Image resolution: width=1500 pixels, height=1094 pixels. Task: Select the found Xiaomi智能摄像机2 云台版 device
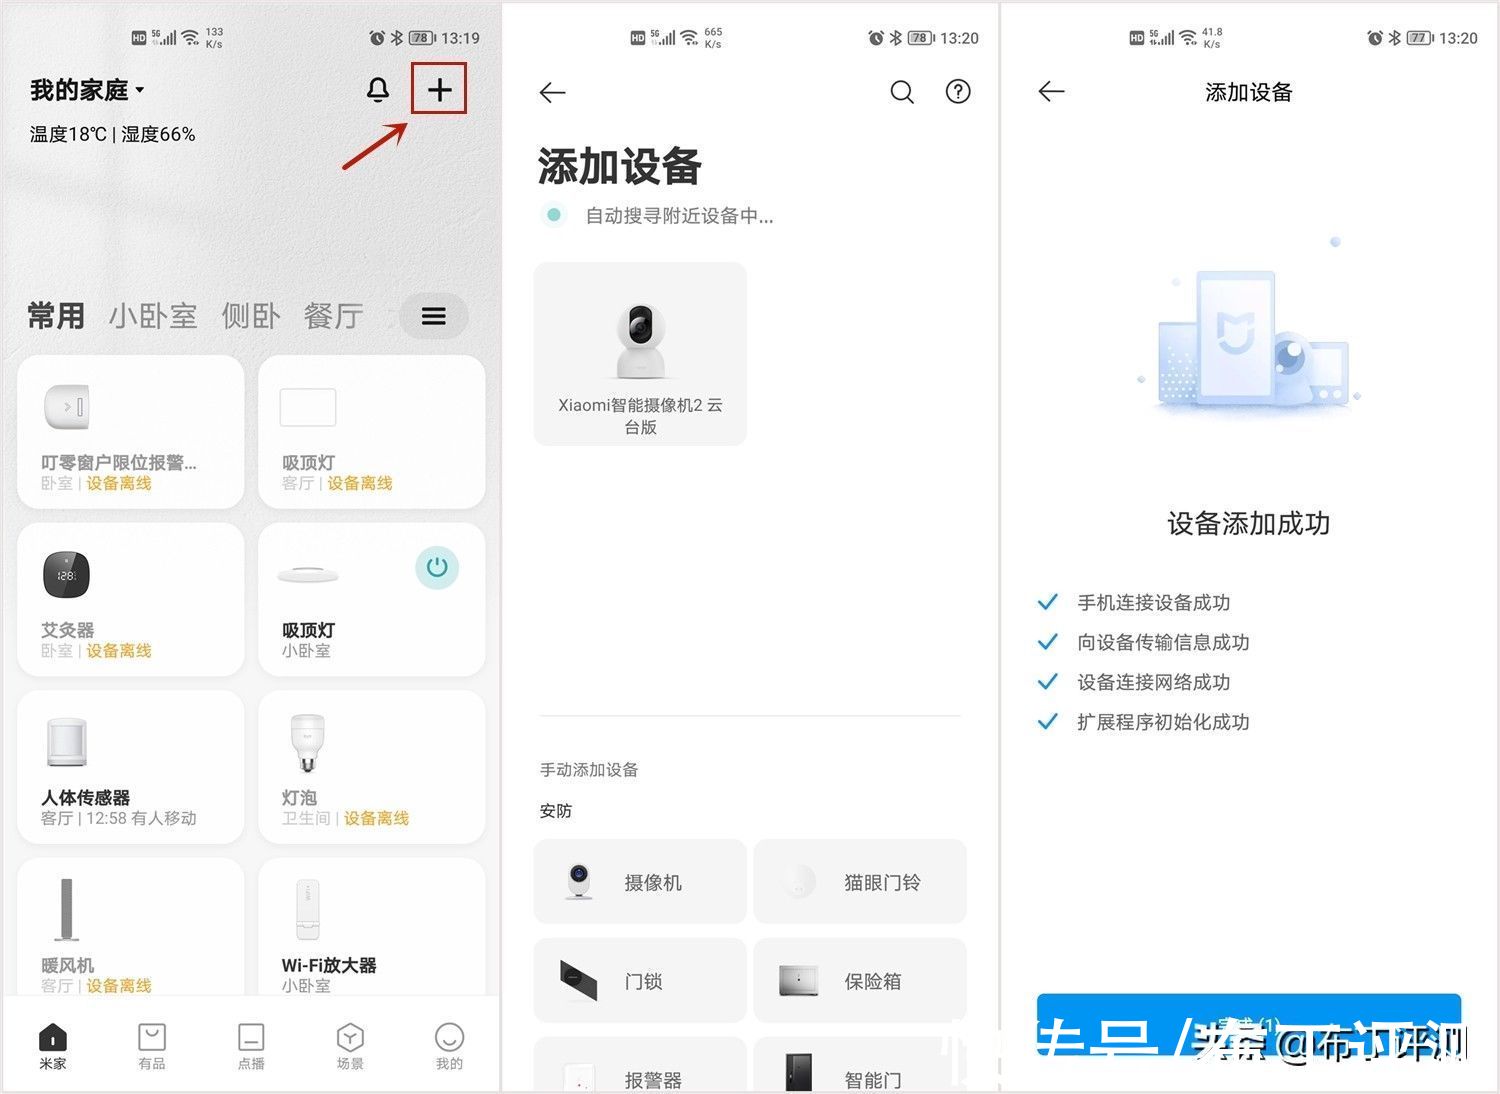[640, 354]
